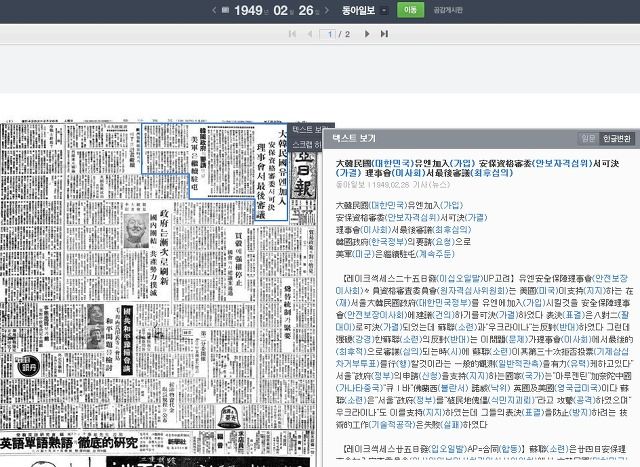This screenshot has height=467, width=640.
Task: Click the 스크랩 하기 tab on the newspaper overlay
Action: tap(306, 144)
